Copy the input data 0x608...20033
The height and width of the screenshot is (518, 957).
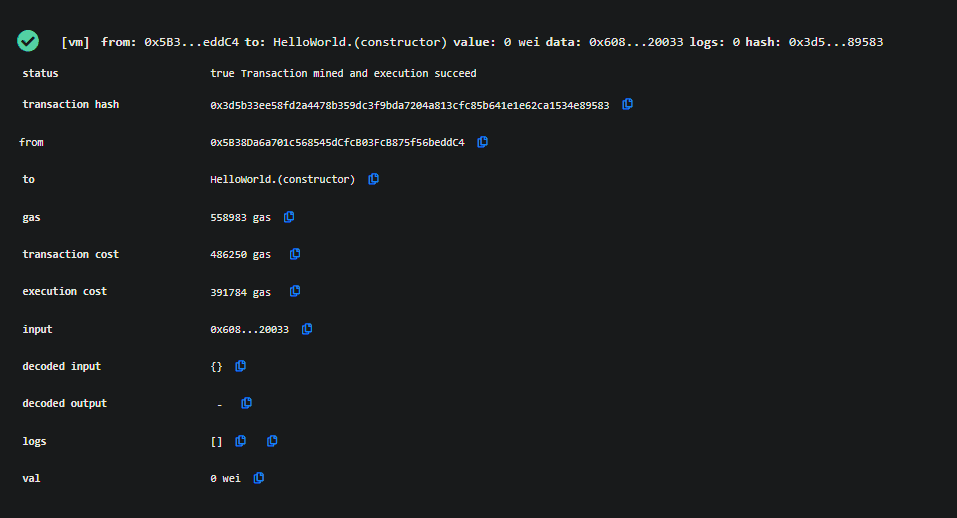pyautogui.click(x=307, y=329)
